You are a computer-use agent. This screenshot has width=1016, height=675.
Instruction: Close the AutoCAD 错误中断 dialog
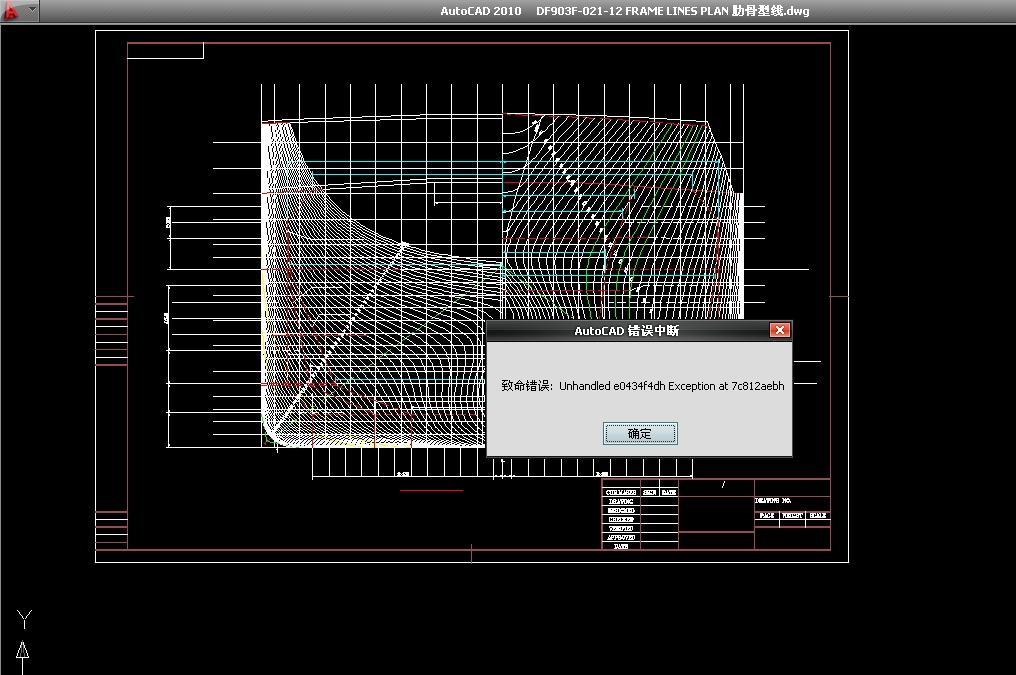(779, 330)
